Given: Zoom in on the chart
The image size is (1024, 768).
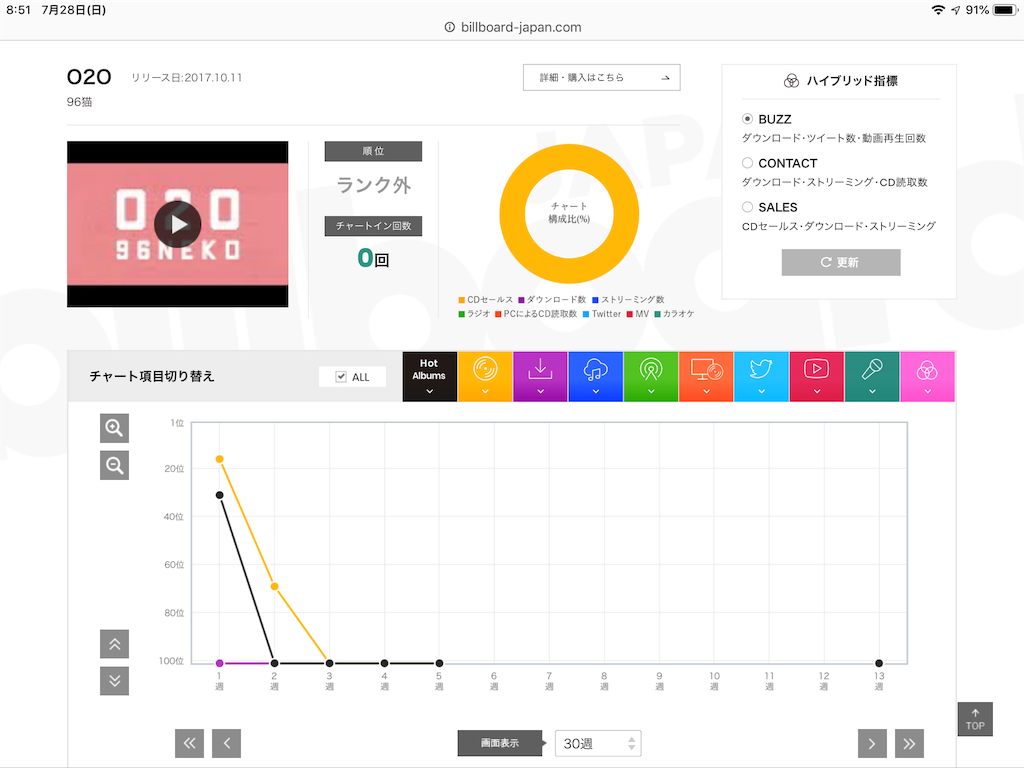Looking at the screenshot, I should pos(114,428).
